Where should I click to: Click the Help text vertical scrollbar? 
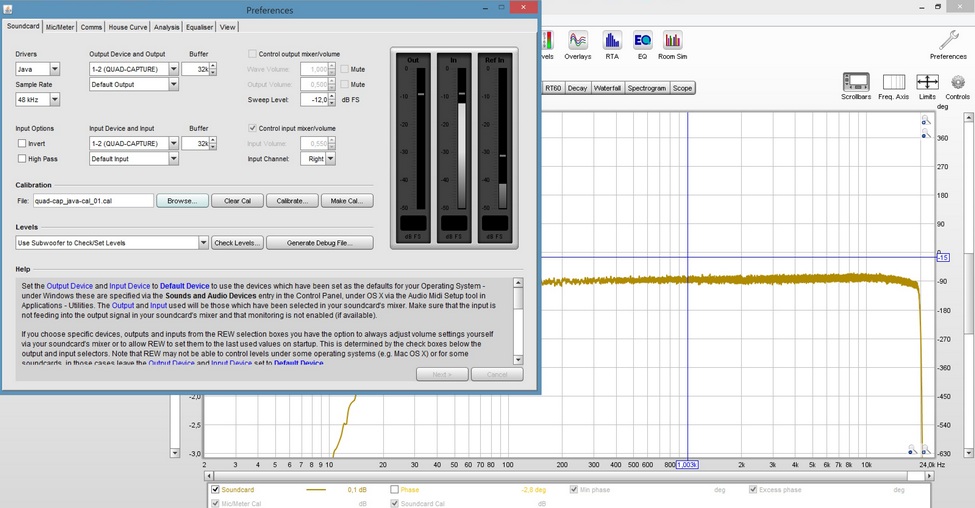(x=518, y=321)
